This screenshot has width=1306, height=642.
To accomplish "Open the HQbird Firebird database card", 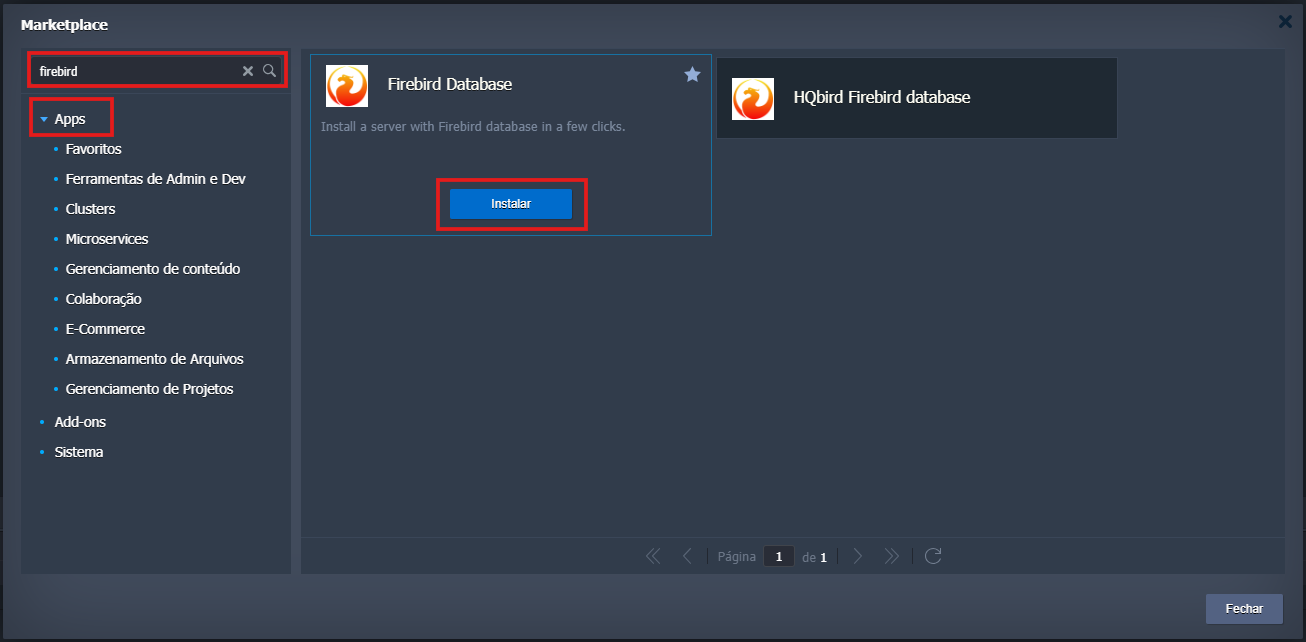I will point(916,98).
